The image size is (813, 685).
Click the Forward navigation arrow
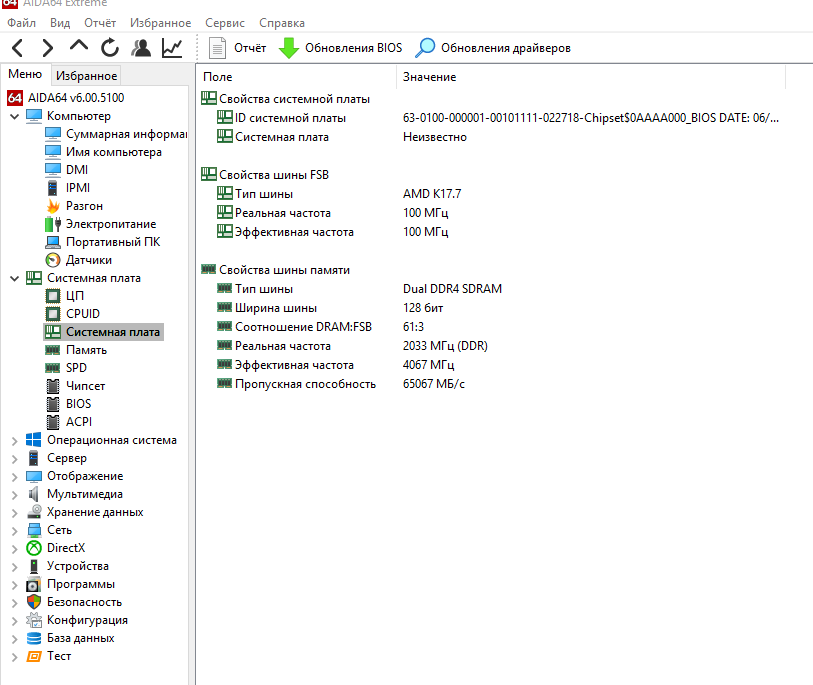coord(47,48)
